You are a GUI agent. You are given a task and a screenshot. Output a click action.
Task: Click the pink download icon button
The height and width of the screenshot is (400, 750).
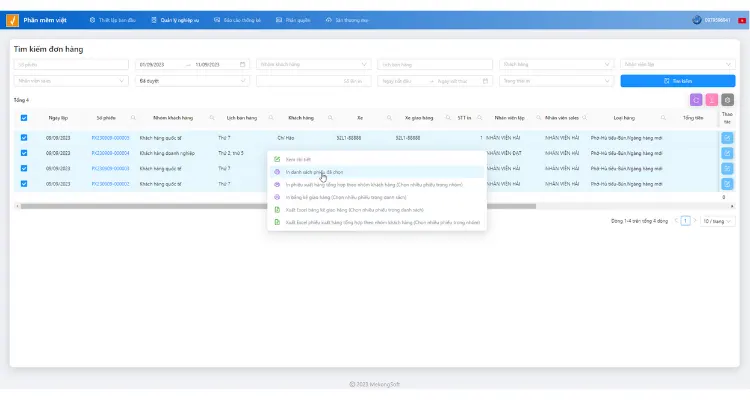tap(712, 100)
